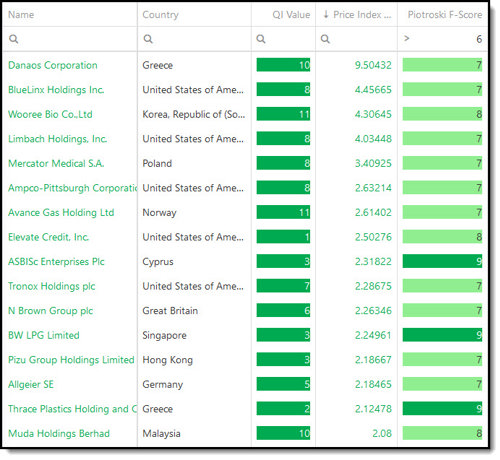
Task: Click Norway country cell
Action: (159, 213)
